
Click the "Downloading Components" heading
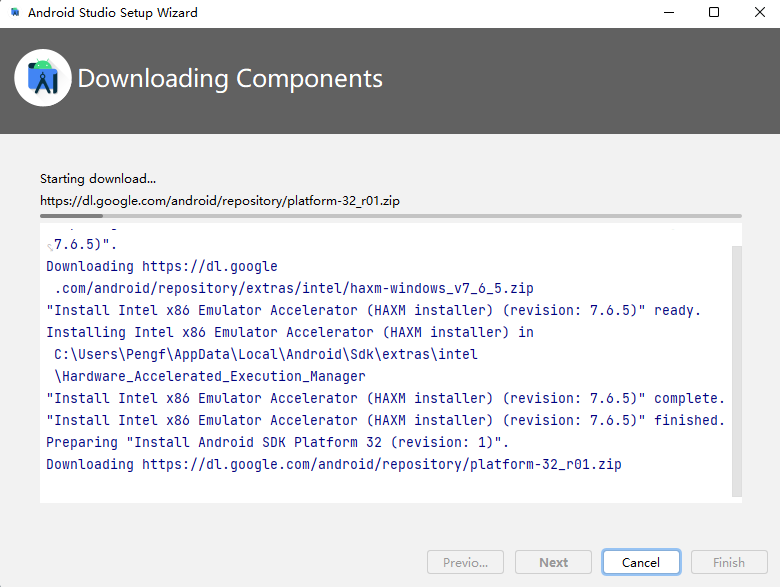(230, 78)
